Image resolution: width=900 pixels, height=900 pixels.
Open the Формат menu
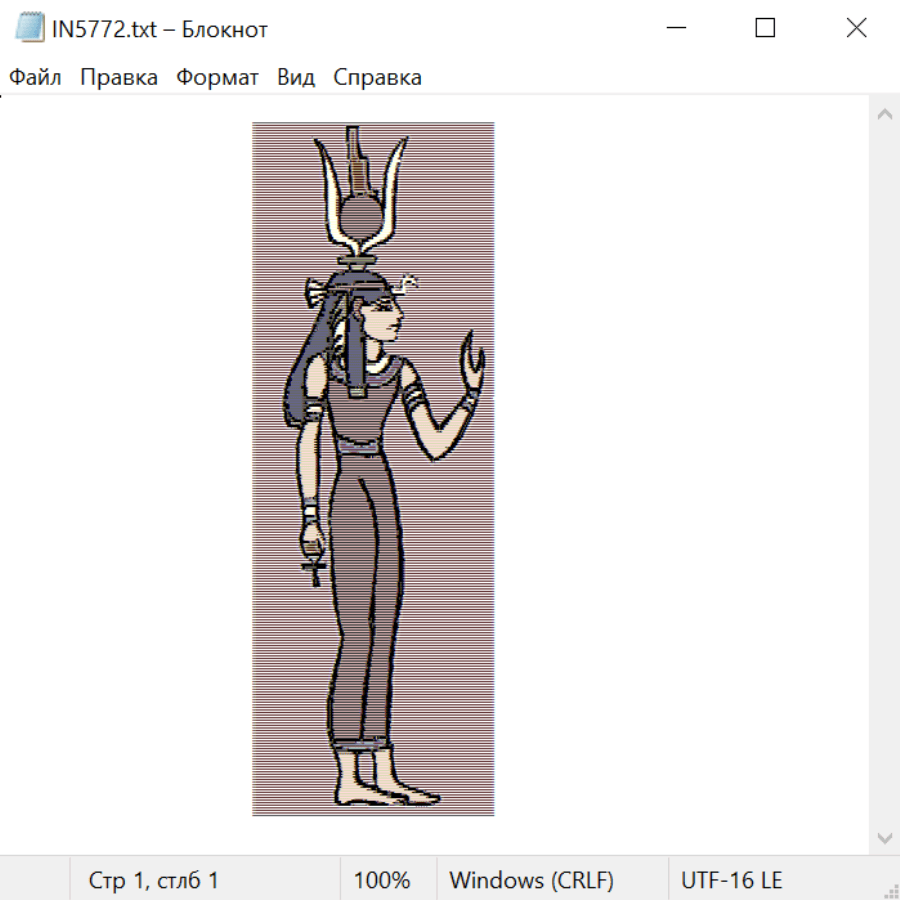tap(217, 78)
